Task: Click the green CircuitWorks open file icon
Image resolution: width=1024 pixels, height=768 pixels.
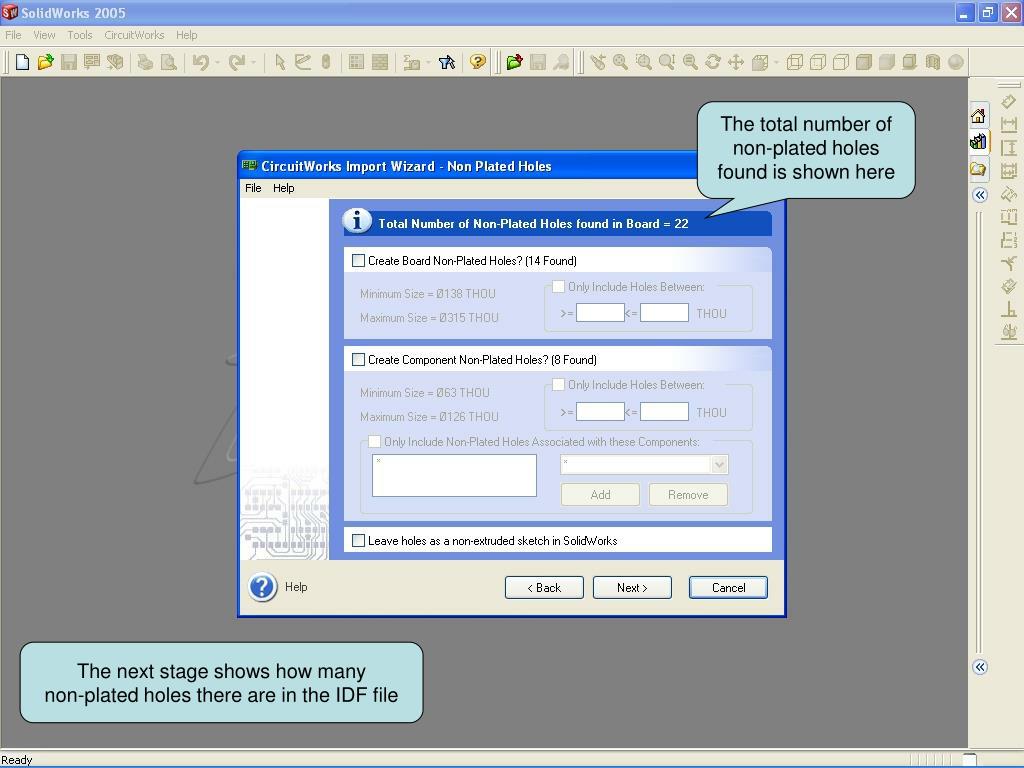Action: 515,62
